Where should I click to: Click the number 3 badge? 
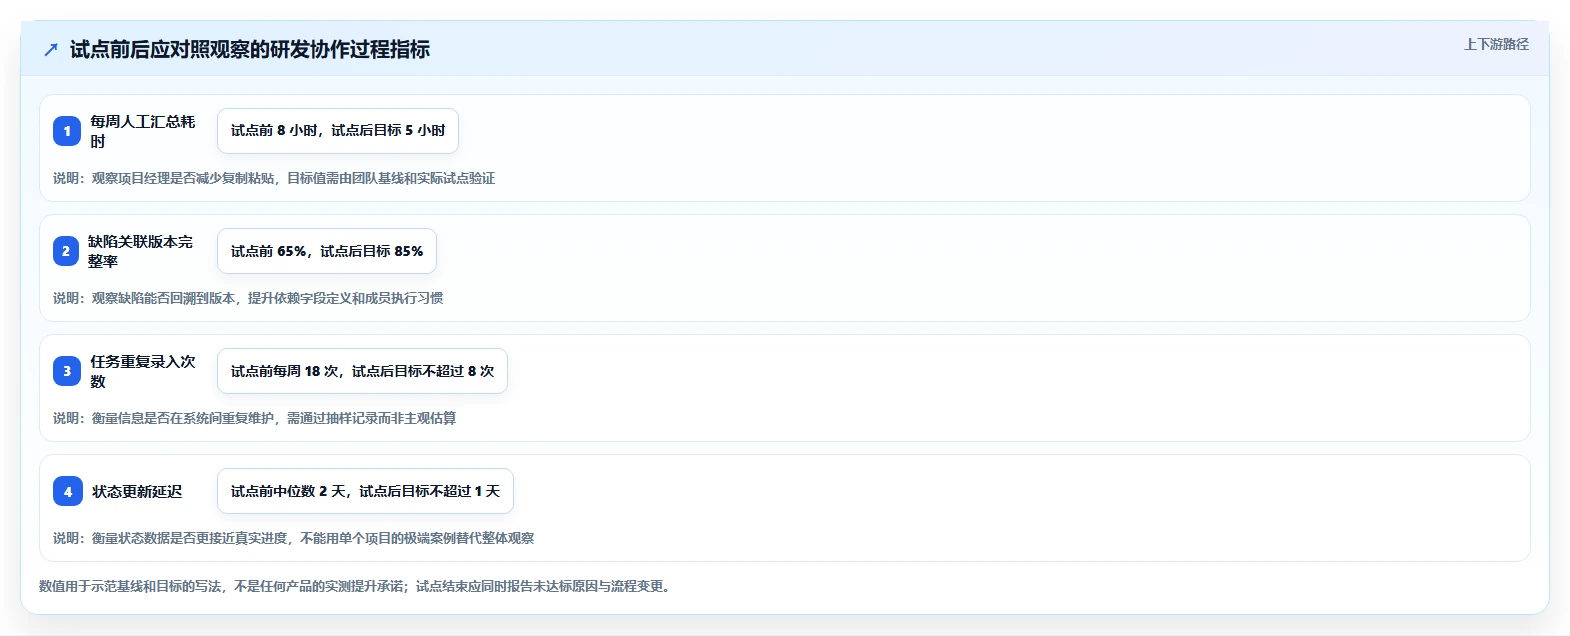67,371
